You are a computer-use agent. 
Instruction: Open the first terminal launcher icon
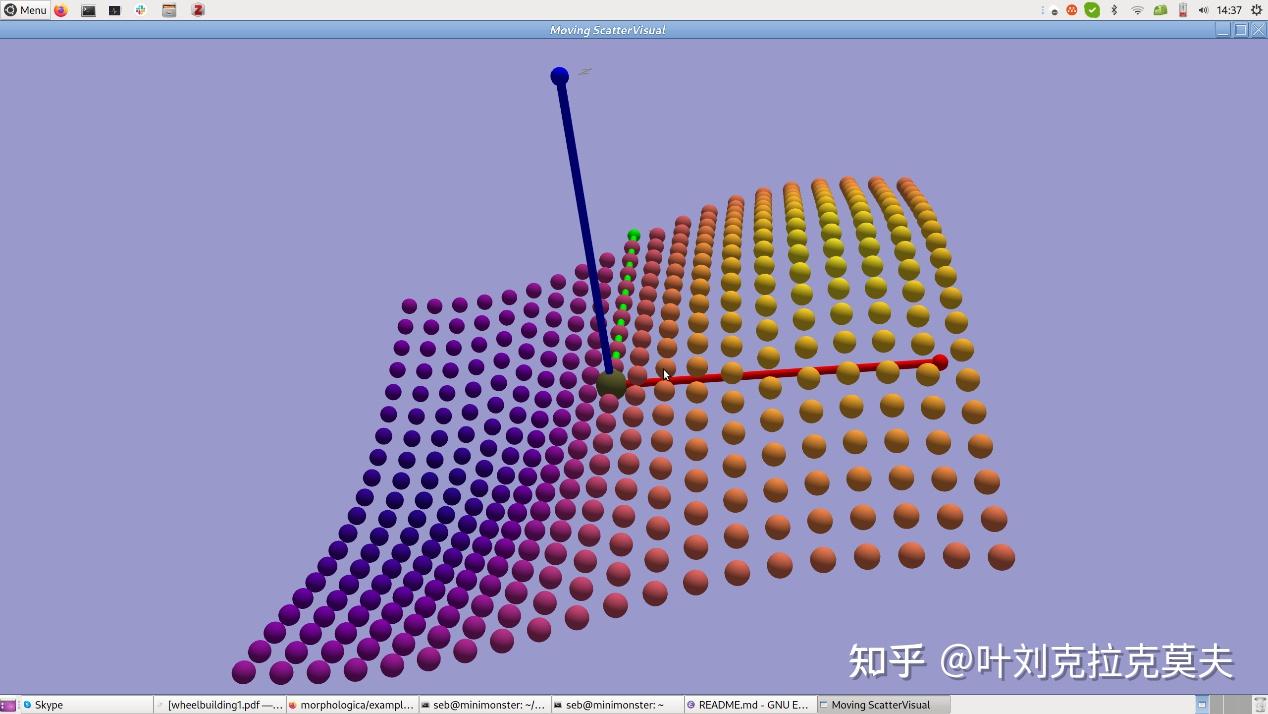88,10
